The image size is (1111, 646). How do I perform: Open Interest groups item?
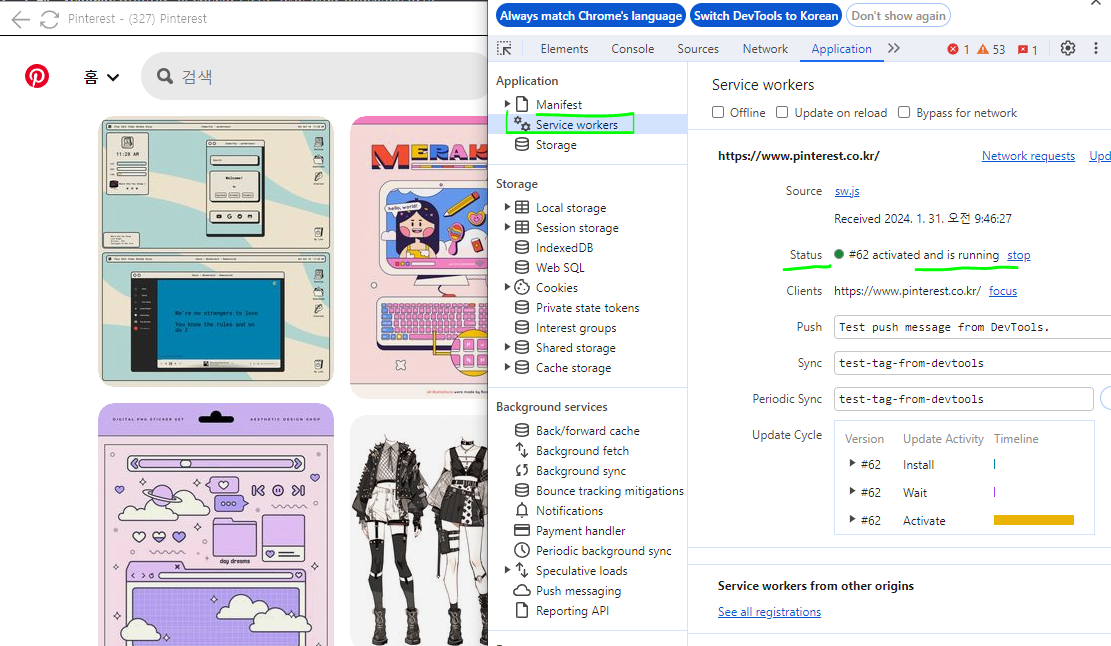point(575,327)
